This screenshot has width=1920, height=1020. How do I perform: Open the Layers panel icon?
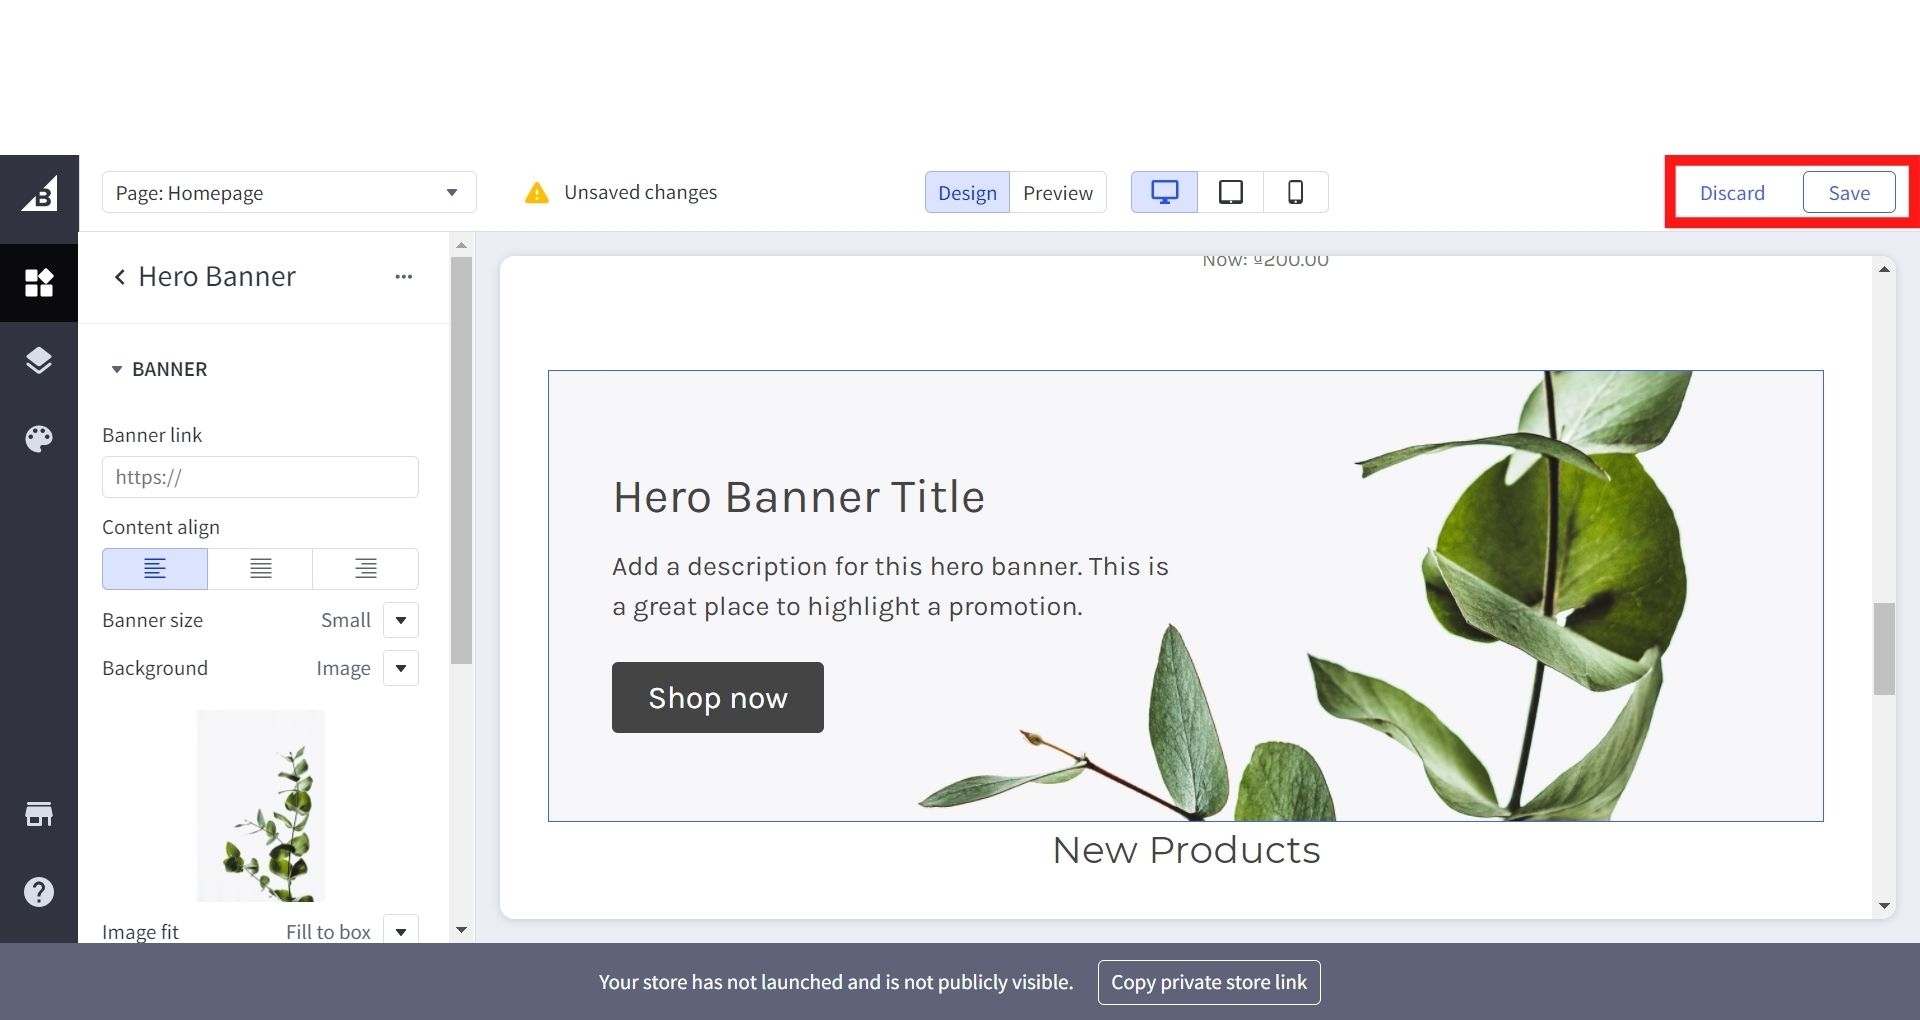click(x=39, y=360)
